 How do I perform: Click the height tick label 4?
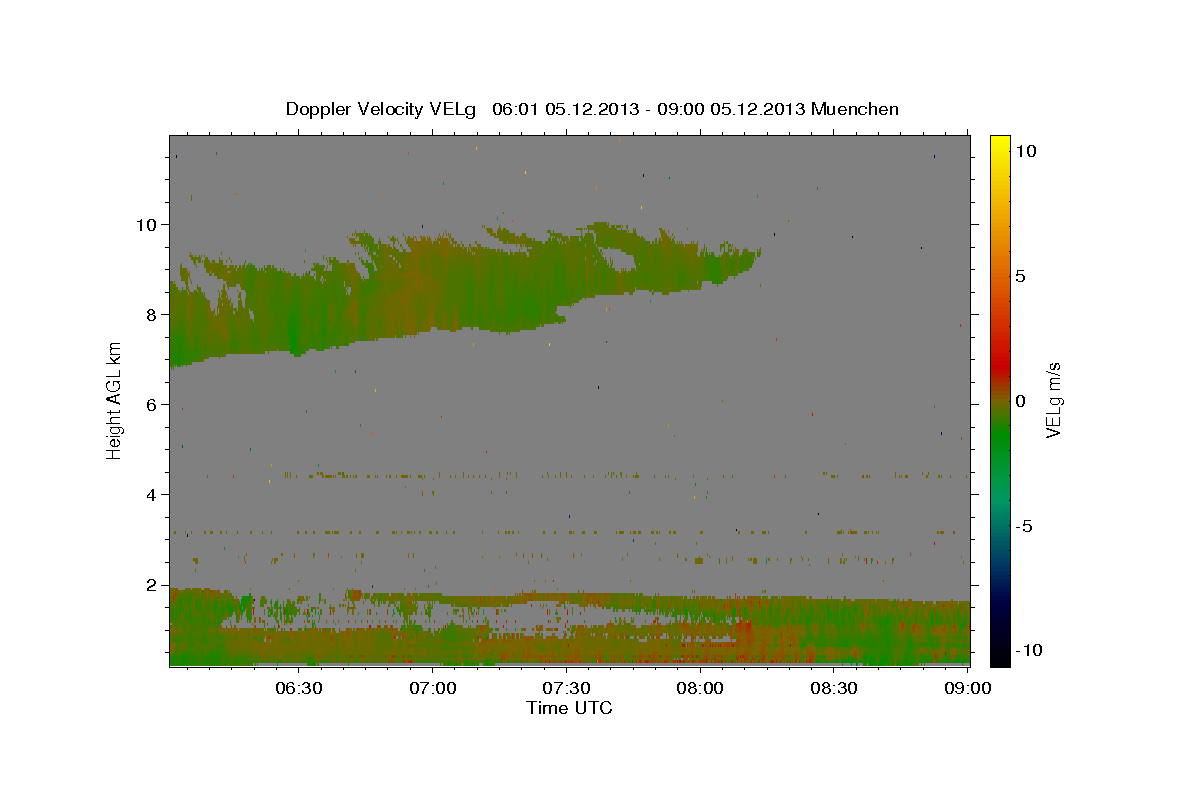coord(152,494)
